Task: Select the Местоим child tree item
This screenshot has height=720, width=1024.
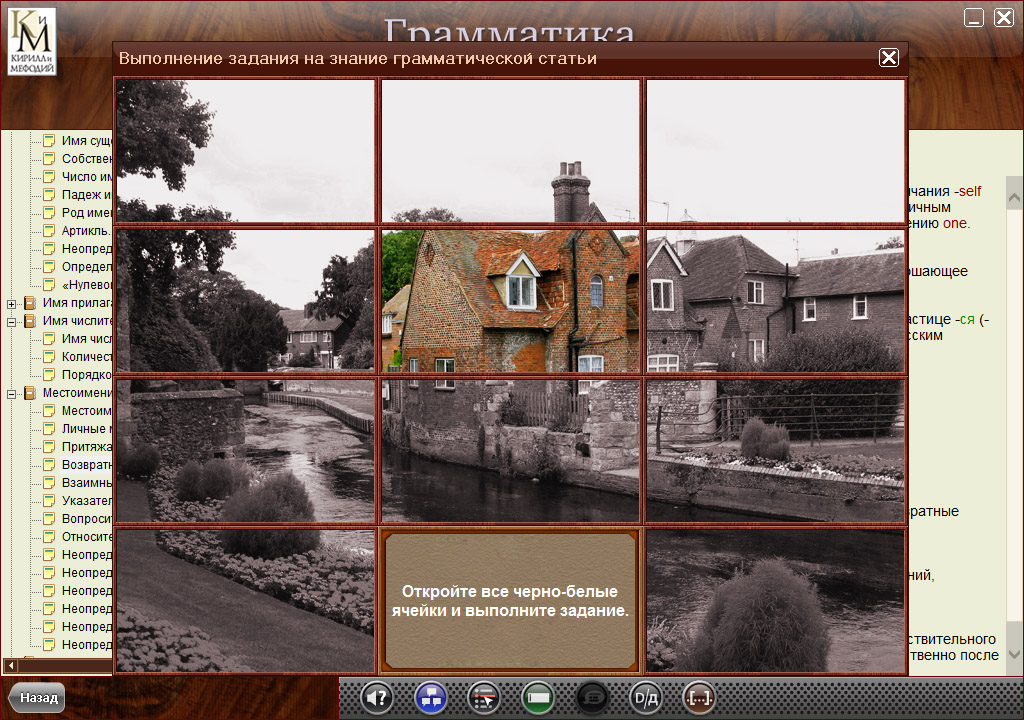Action: (x=86, y=410)
